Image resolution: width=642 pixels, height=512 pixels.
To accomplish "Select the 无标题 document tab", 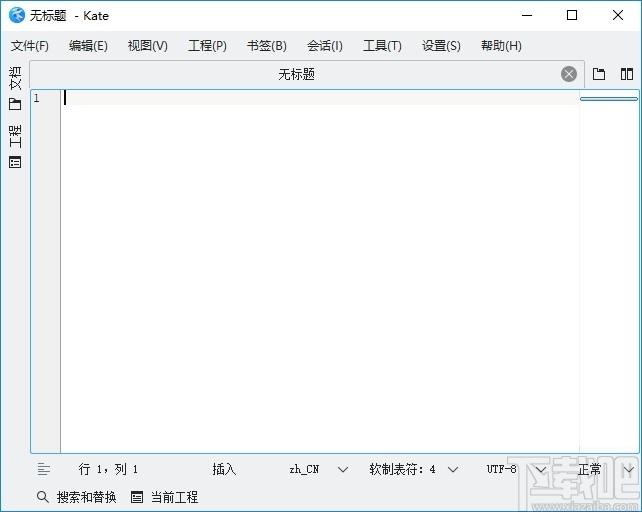I will pyautogui.click(x=296, y=74).
